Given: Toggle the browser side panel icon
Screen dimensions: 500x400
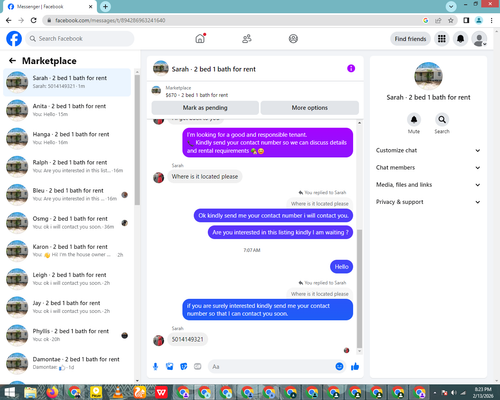Looking at the screenshot, I should 466,20.
